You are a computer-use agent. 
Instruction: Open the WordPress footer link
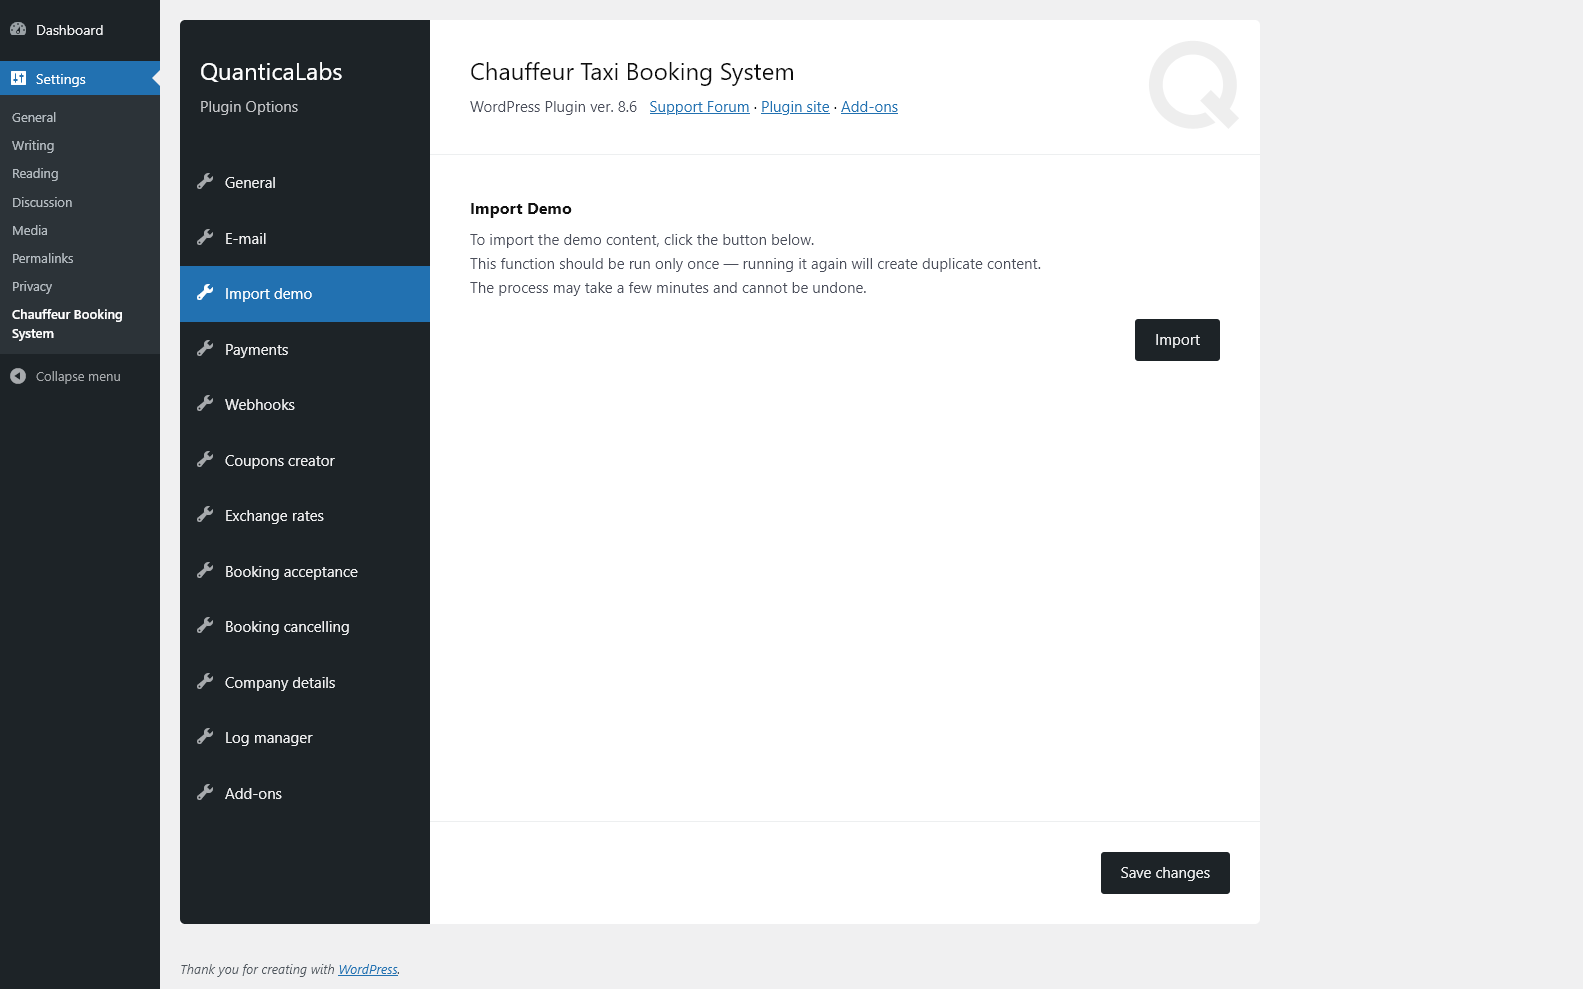click(x=368, y=969)
